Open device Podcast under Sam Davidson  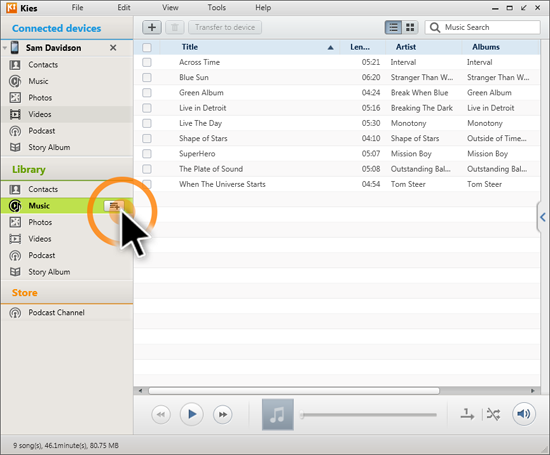67,131
